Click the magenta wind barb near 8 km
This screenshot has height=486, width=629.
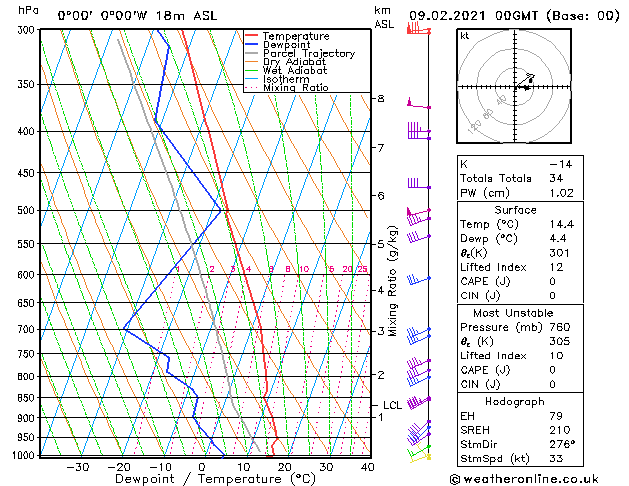point(418,105)
